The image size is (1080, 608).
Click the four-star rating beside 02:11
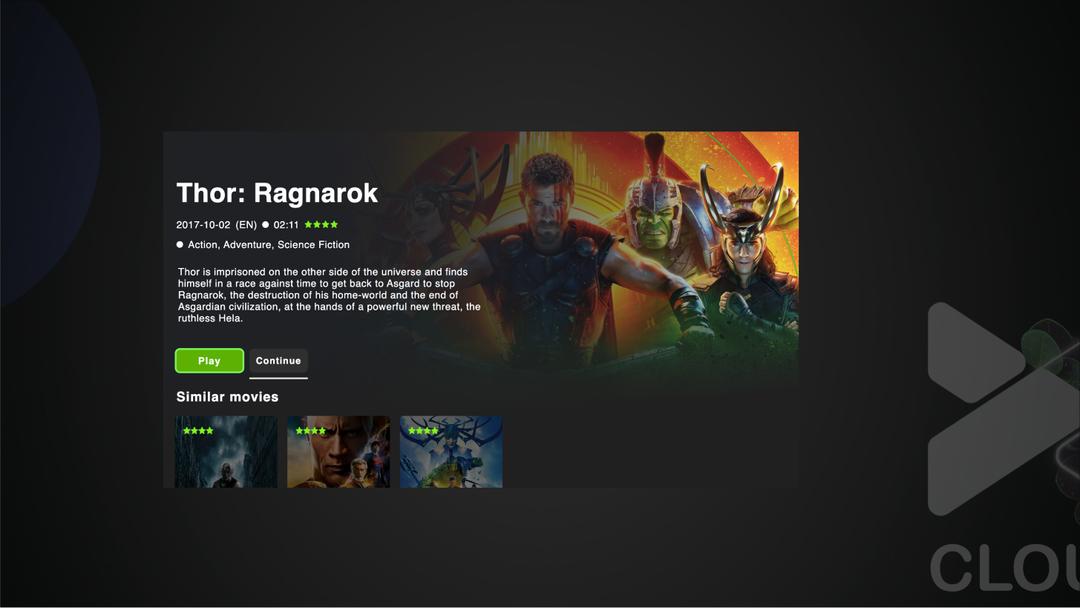[x=321, y=224]
